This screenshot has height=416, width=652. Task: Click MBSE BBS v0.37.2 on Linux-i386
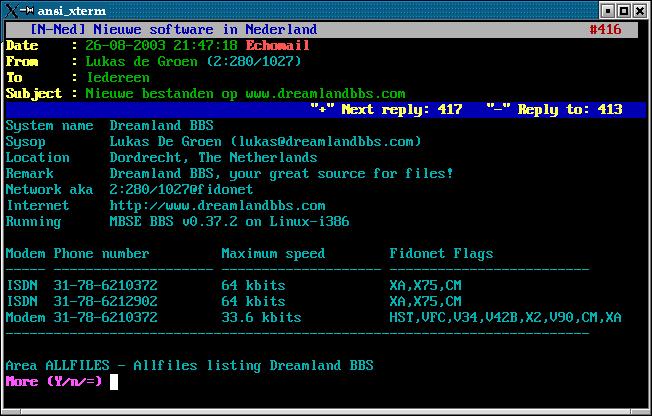pyautogui.click(x=229, y=222)
